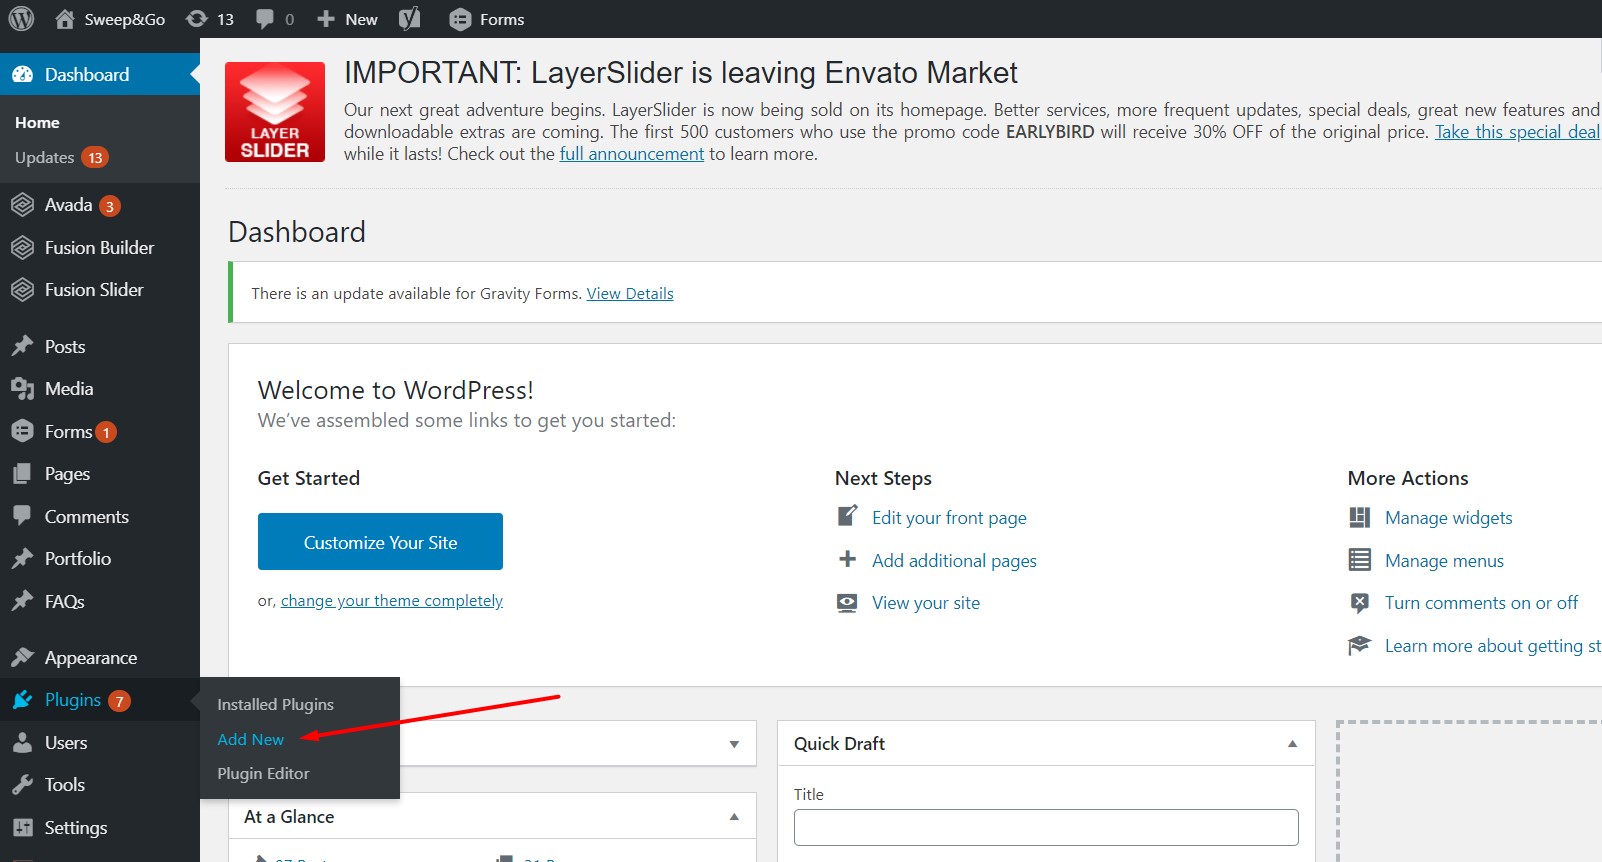Click the comments toggle icon in More Actions
The height and width of the screenshot is (862, 1602).
(1360, 603)
